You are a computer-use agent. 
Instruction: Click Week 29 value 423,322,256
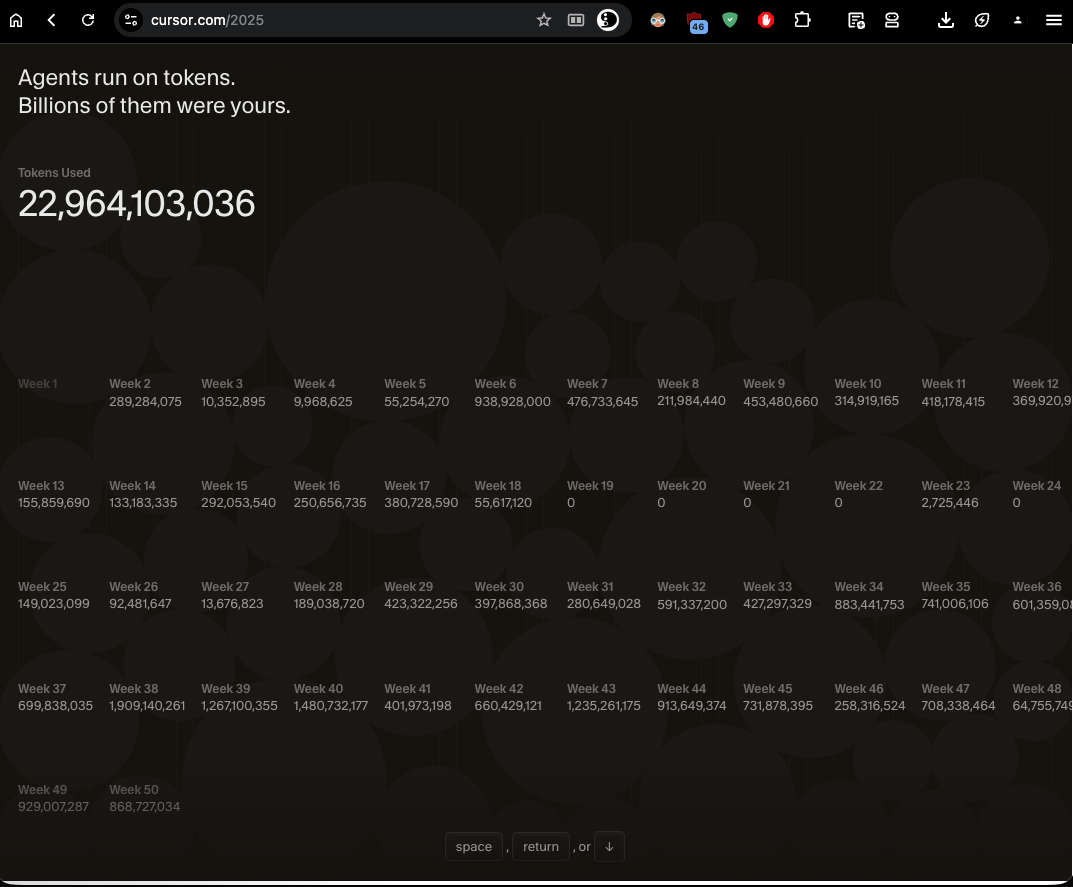point(421,604)
